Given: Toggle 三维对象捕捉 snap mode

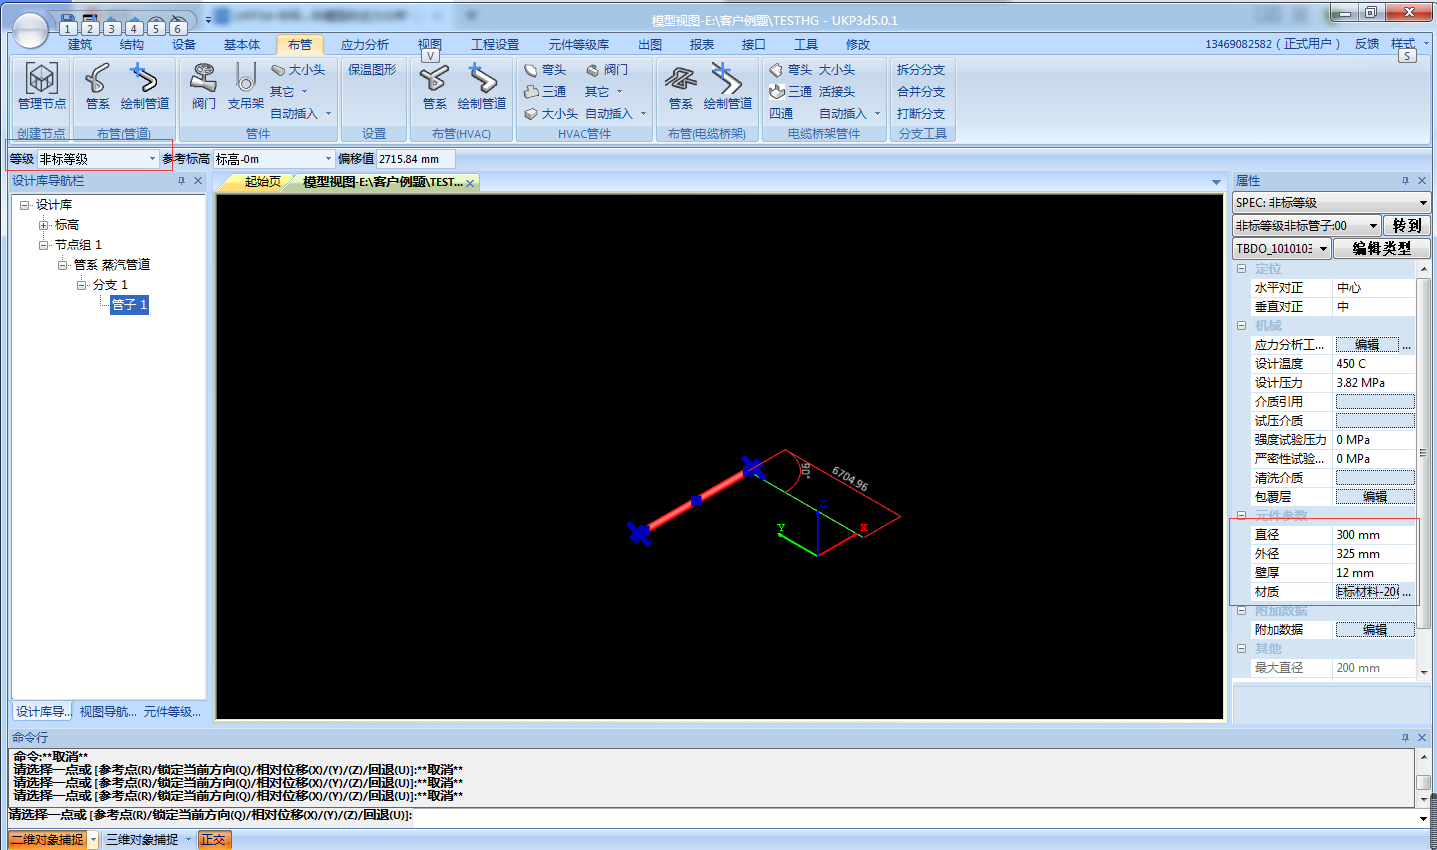Looking at the screenshot, I should [x=142, y=840].
